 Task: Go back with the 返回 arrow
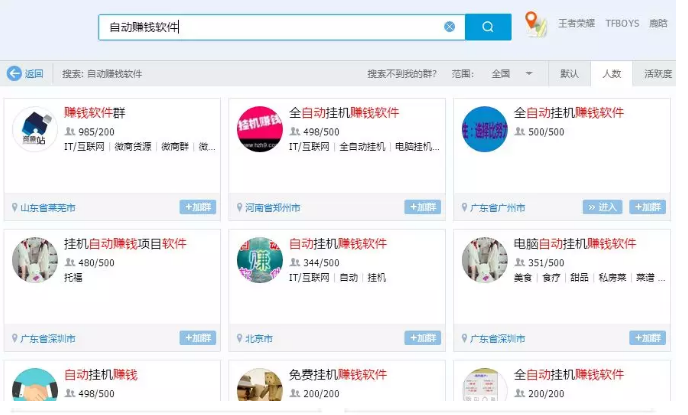[25, 73]
